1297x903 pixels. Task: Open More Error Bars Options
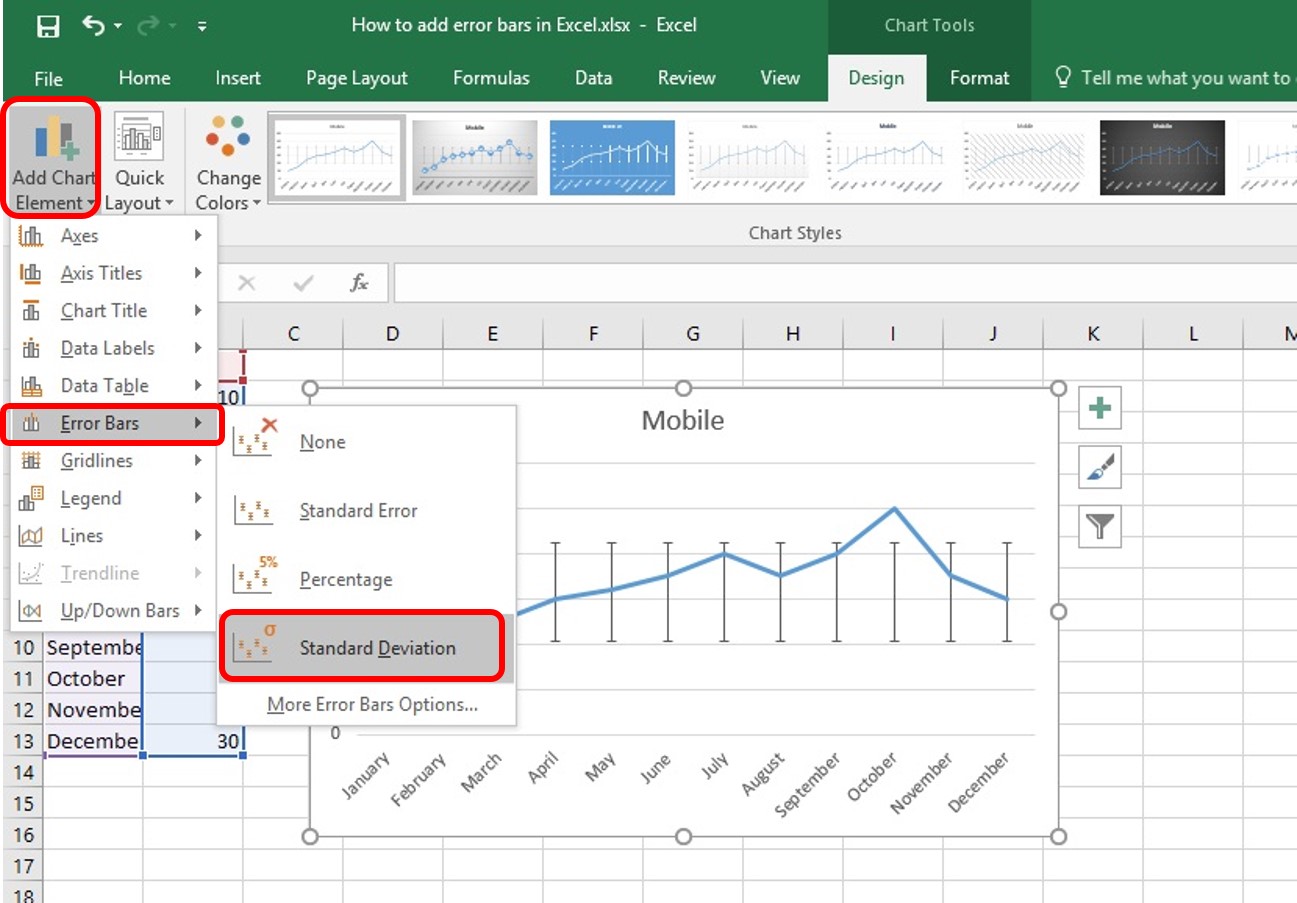coord(372,705)
